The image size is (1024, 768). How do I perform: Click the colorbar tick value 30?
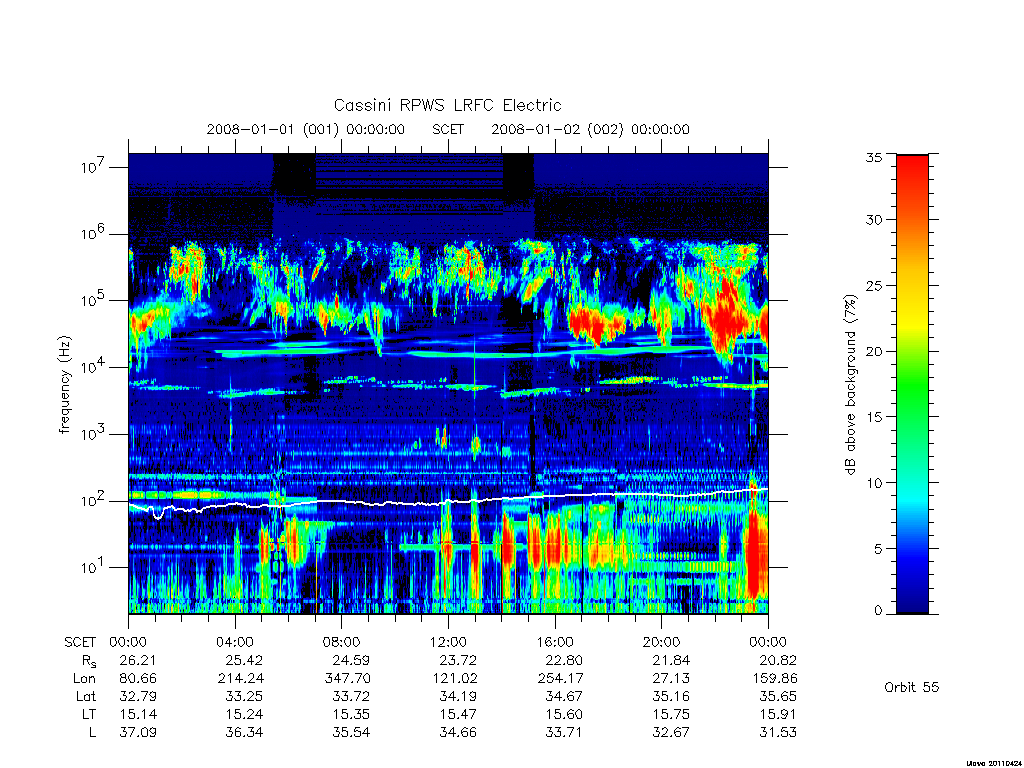[874, 219]
